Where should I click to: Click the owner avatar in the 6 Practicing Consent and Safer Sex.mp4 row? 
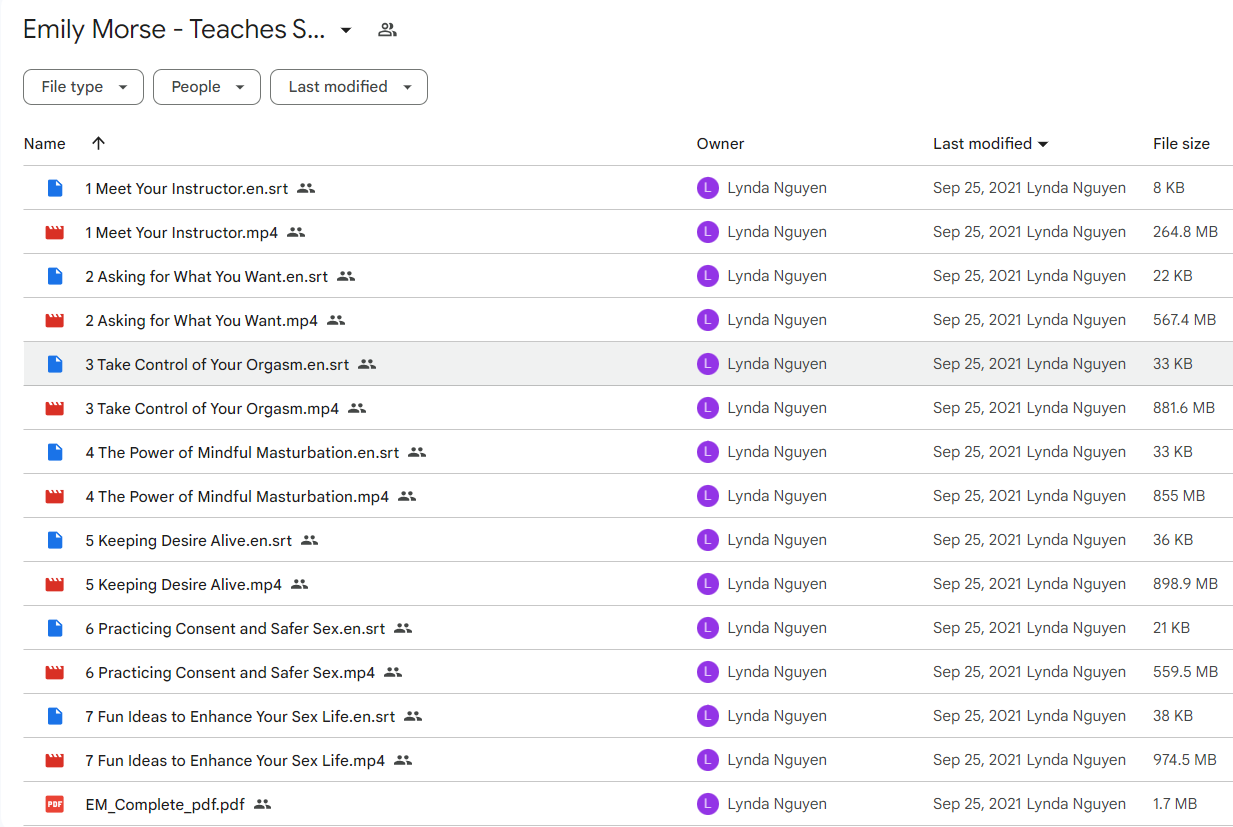pos(708,672)
